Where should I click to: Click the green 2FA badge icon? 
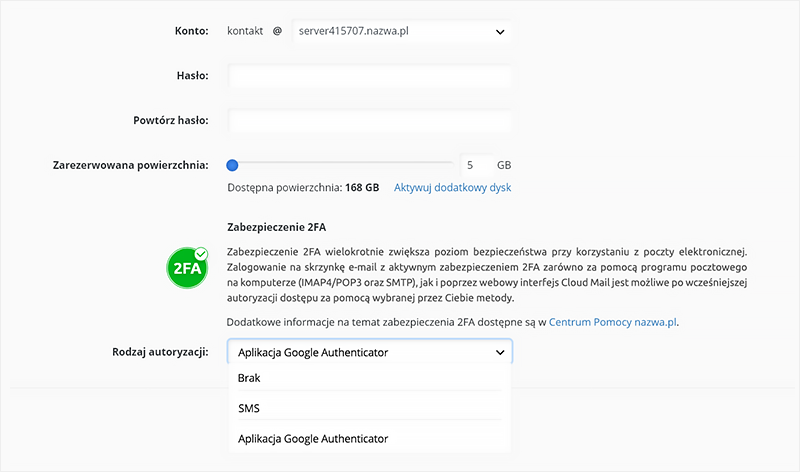[187, 267]
